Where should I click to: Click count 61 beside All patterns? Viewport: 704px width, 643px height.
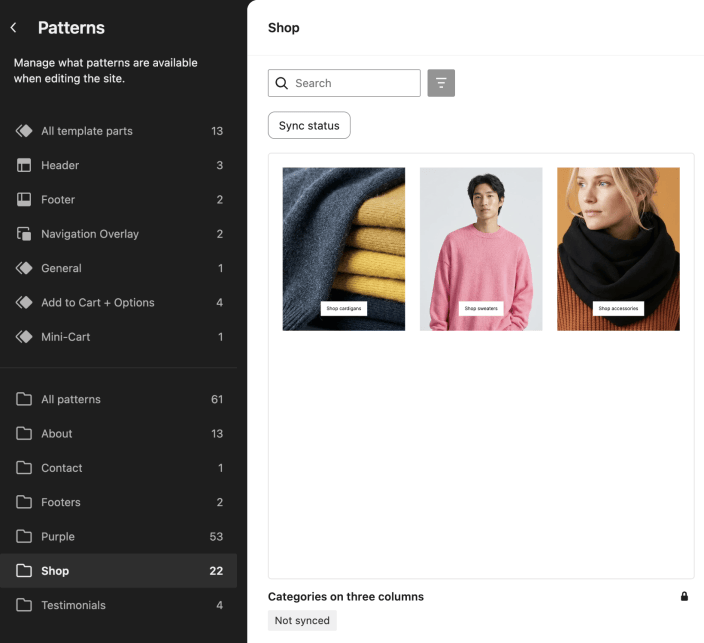click(217, 399)
